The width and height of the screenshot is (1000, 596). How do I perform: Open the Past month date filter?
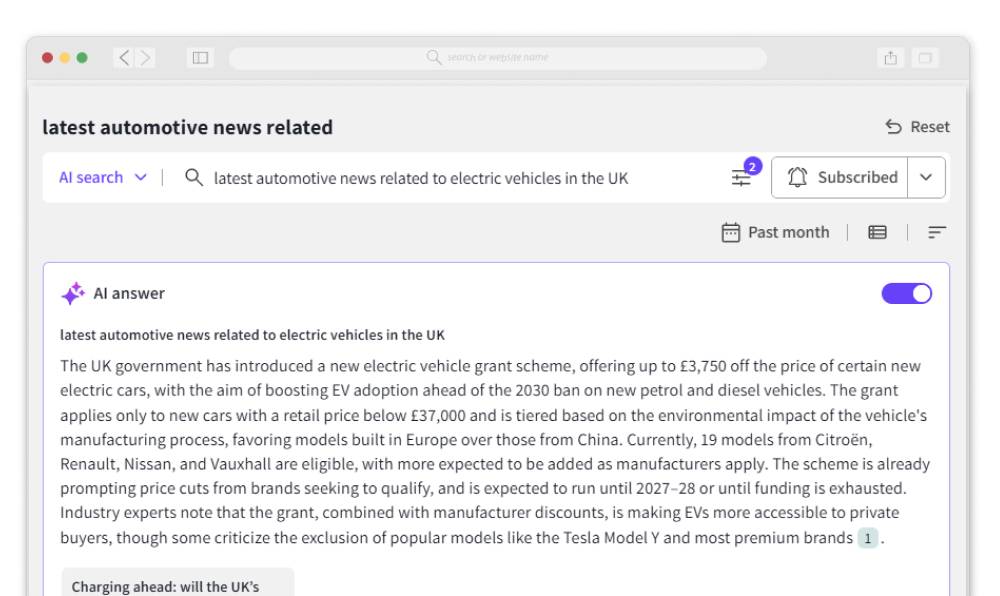775,232
